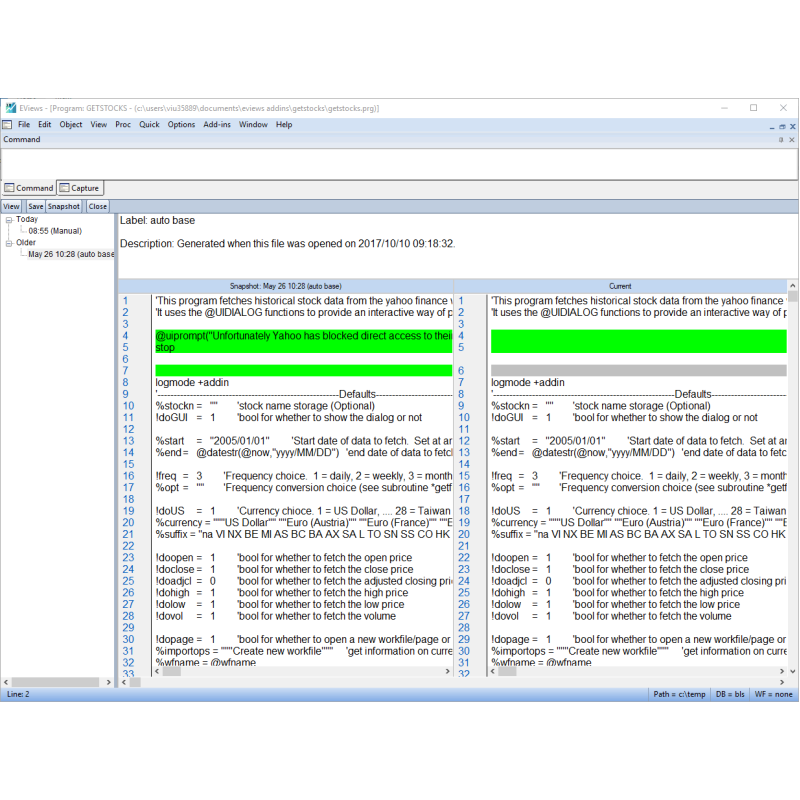The width and height of the screenshot is (800, 800).
Task: Switch to the Command tab
Action: [29, 188]
